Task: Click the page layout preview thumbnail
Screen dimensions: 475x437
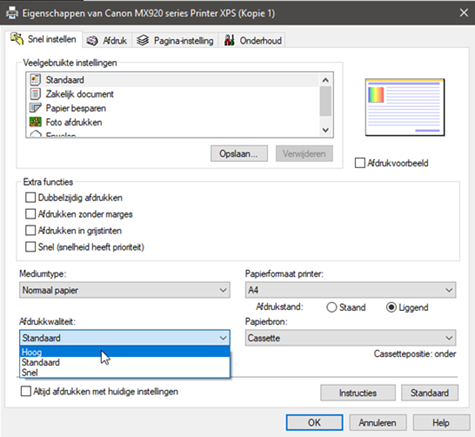Action: click(405, 107)
